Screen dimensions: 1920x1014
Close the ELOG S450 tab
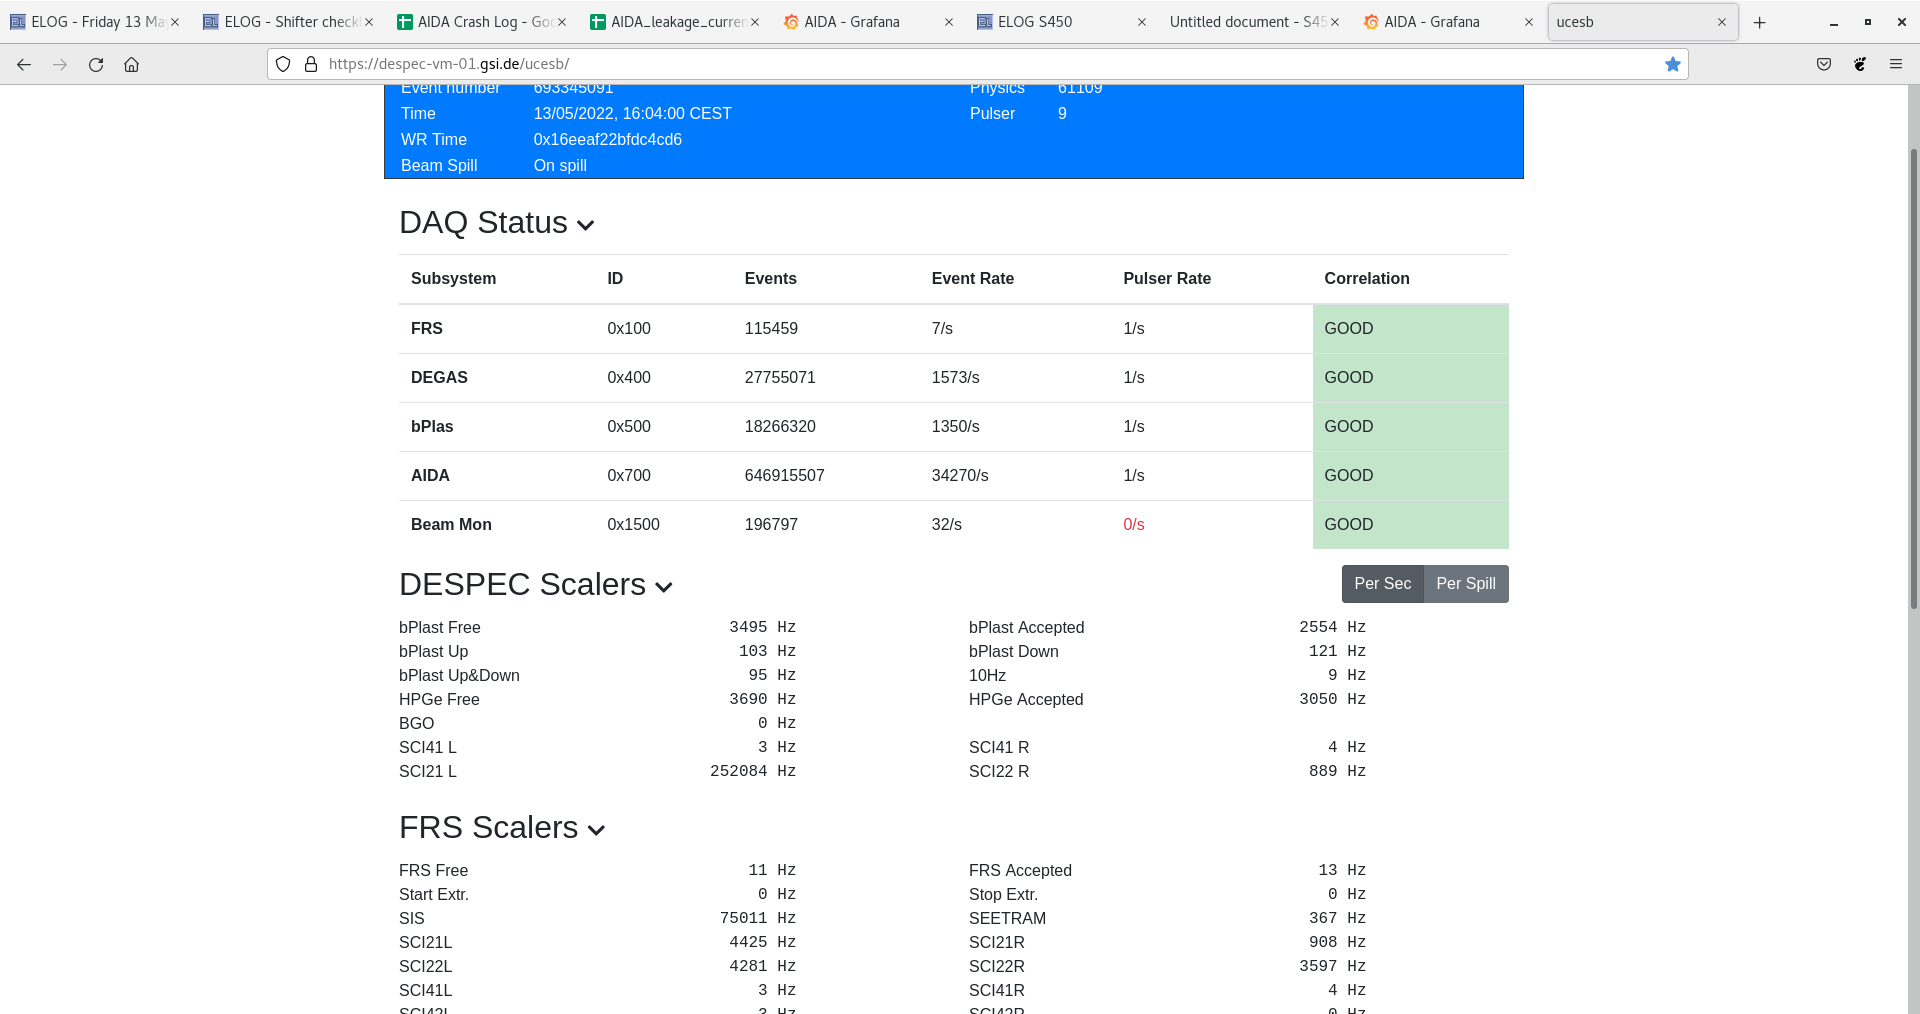point(1142,22)
